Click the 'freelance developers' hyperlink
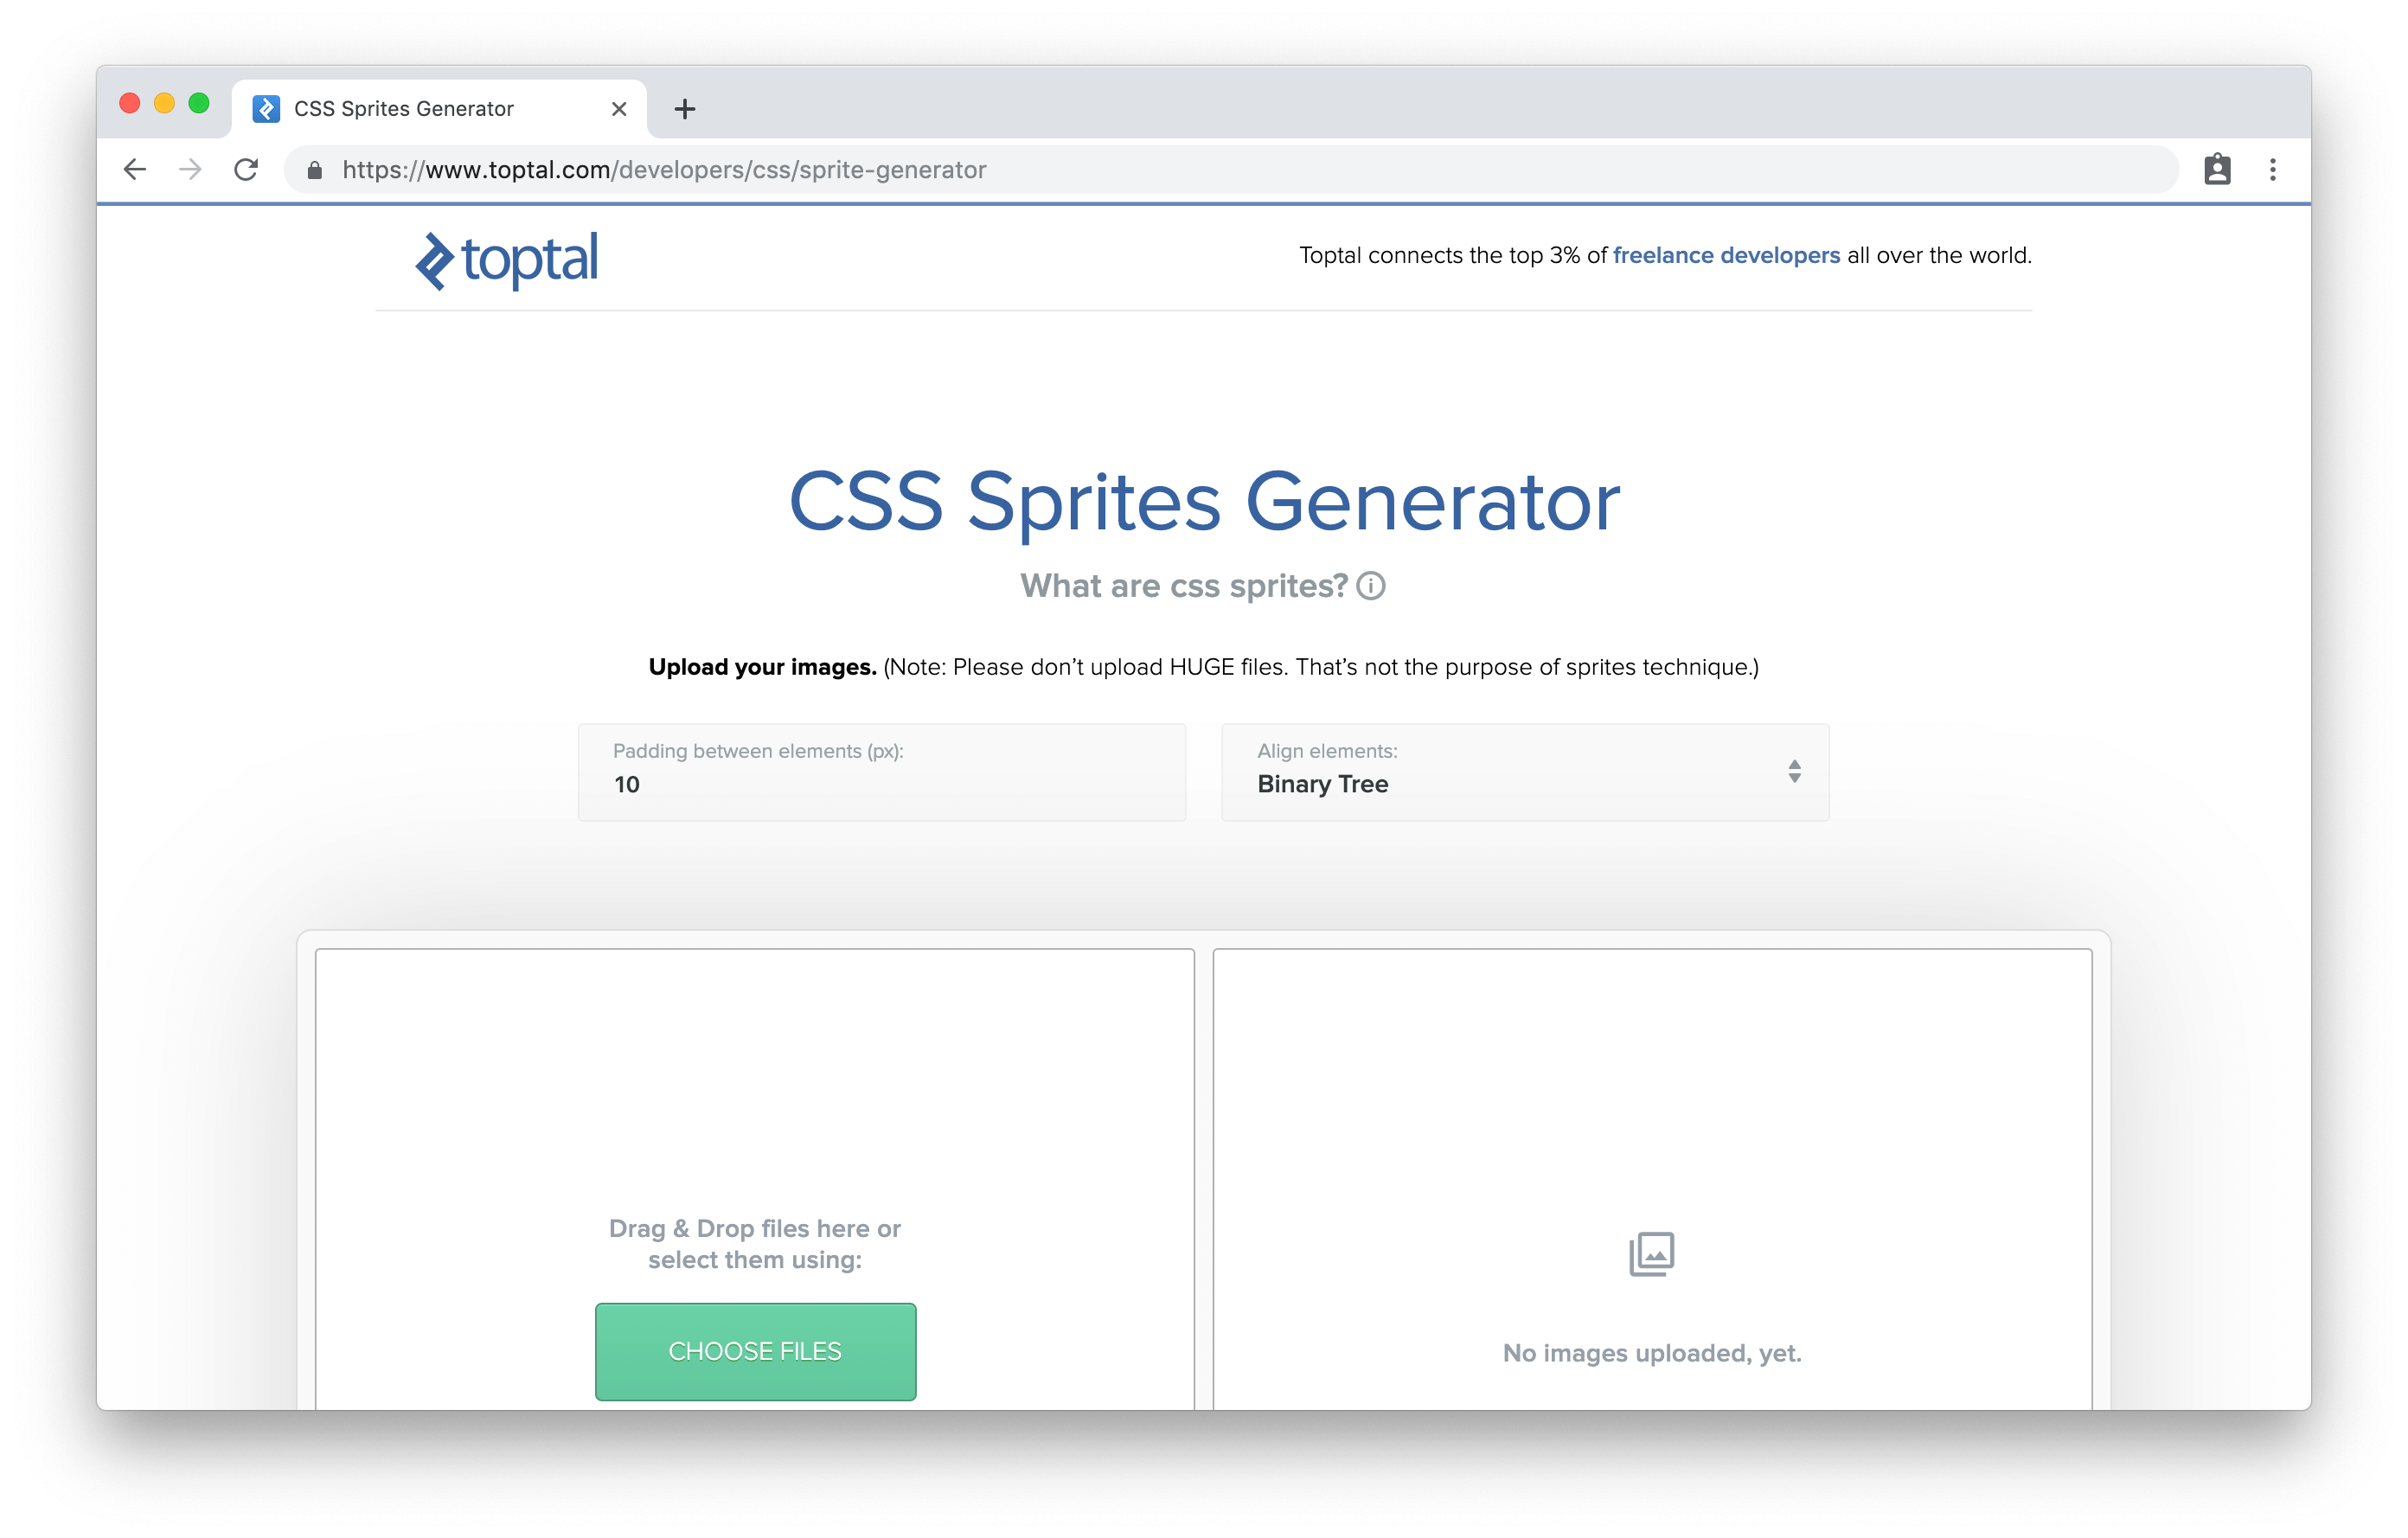This screenshot has height=1538, width=2408. pyautogui.click(x=1726, y=256)
